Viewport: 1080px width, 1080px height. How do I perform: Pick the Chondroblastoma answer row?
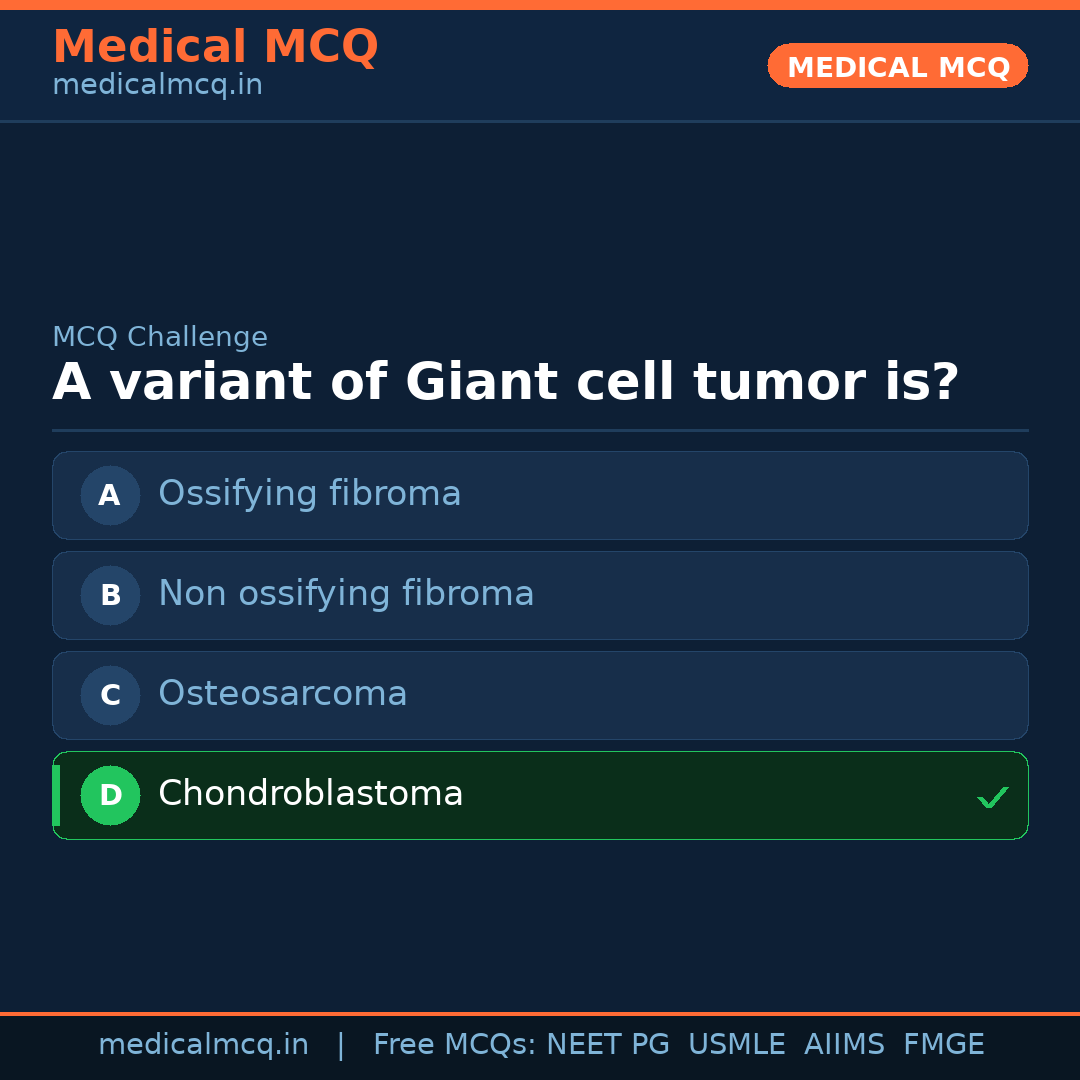540,795
